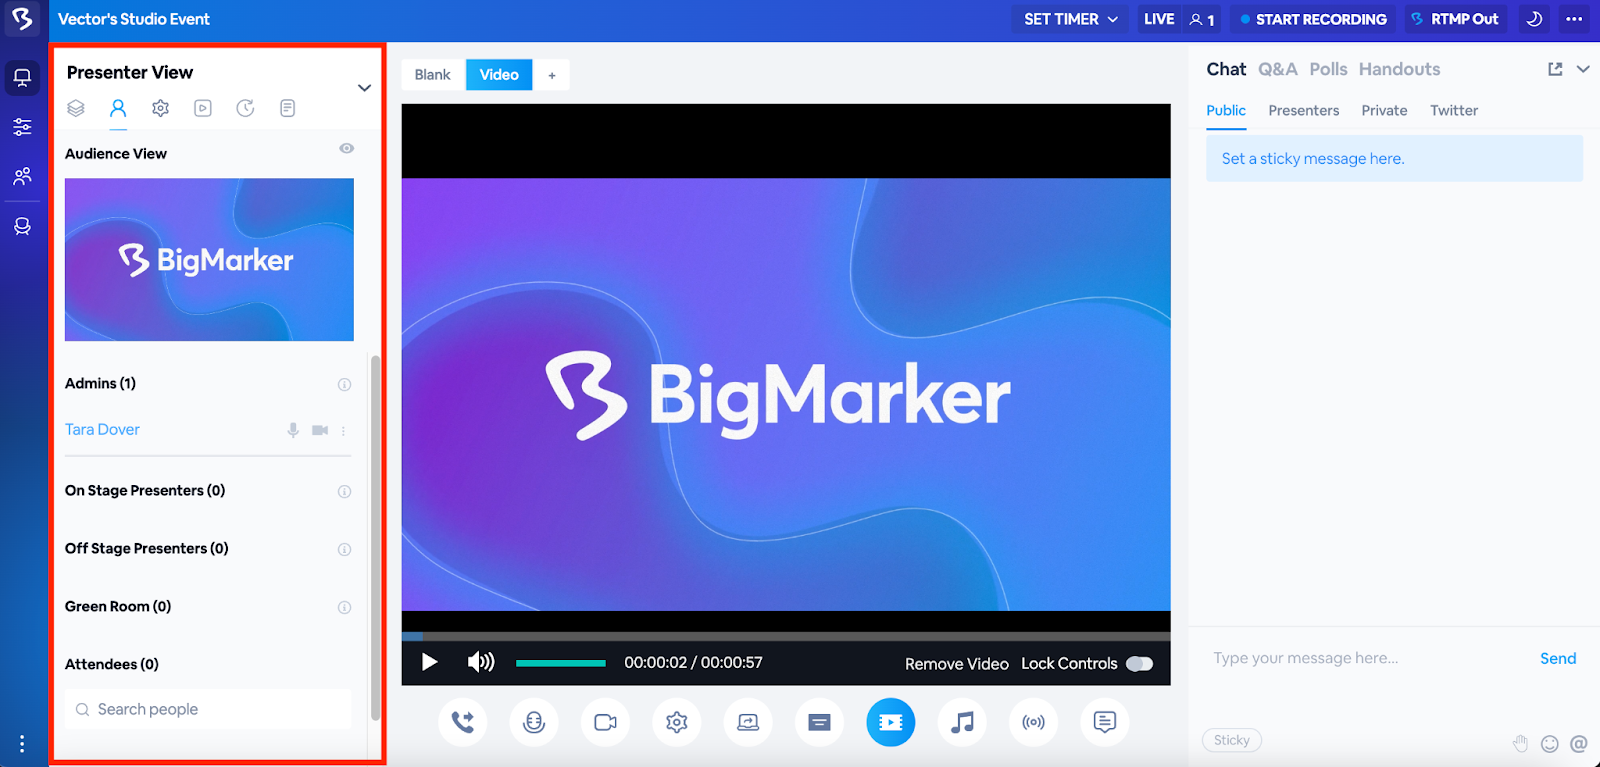
Task: Show info for Admins section
Action: [x=344, y=385]
